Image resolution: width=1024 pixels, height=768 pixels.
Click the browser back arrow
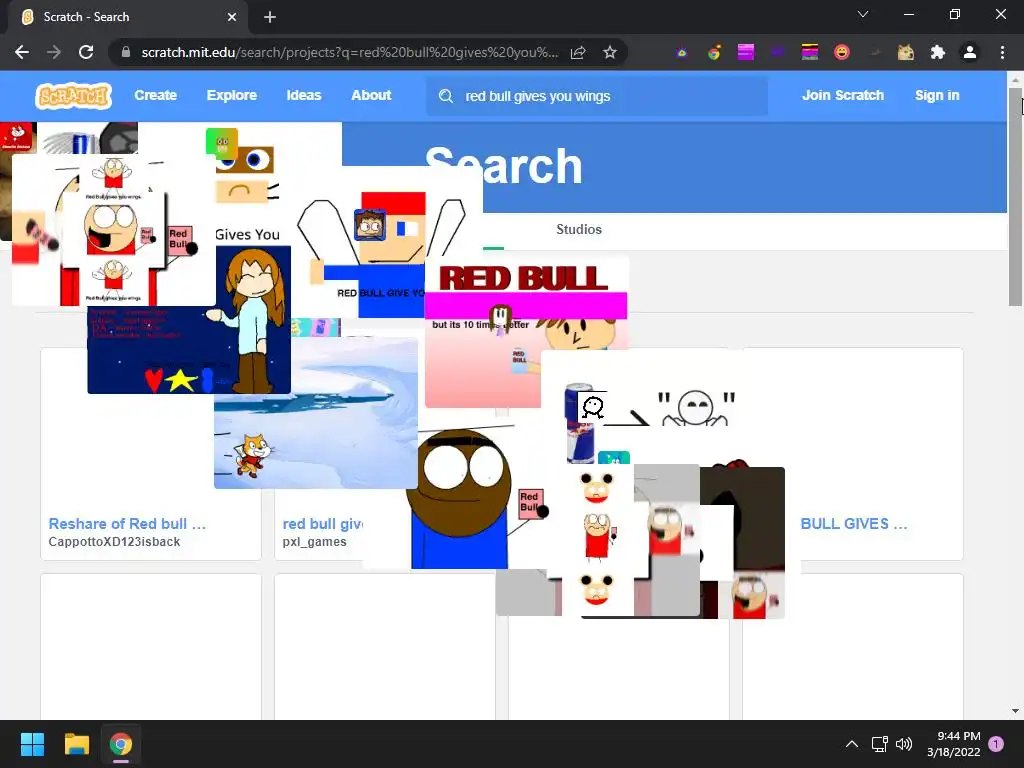pos(22,52)
